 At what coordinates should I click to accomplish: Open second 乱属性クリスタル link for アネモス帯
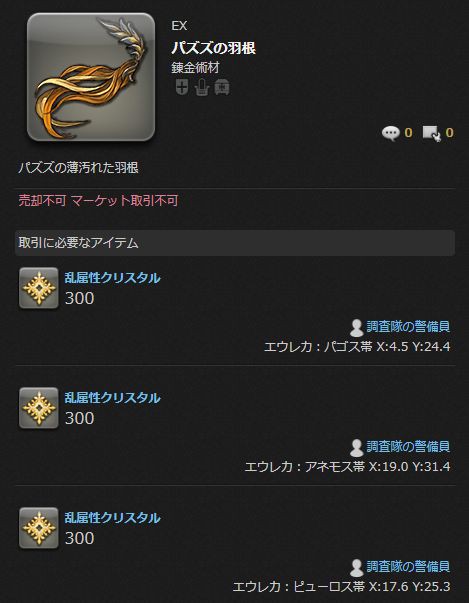(112, 398)
